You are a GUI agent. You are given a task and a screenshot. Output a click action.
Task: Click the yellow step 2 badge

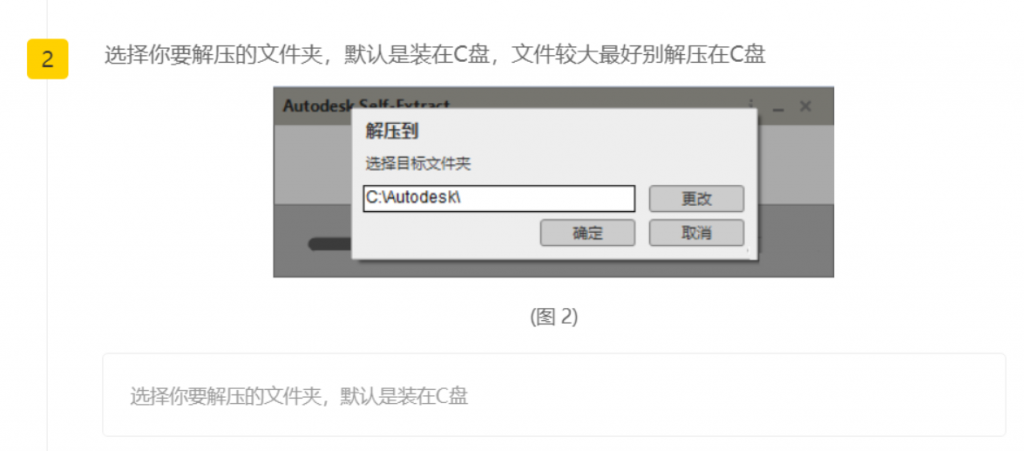coord(48,59)
